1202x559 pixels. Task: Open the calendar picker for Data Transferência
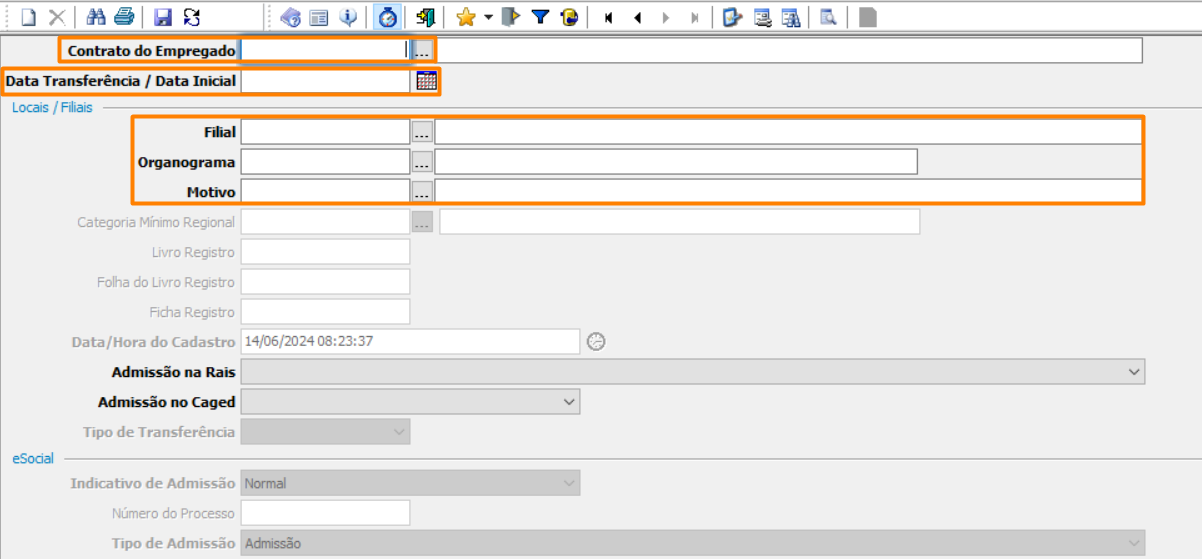[x=427, y=81]
